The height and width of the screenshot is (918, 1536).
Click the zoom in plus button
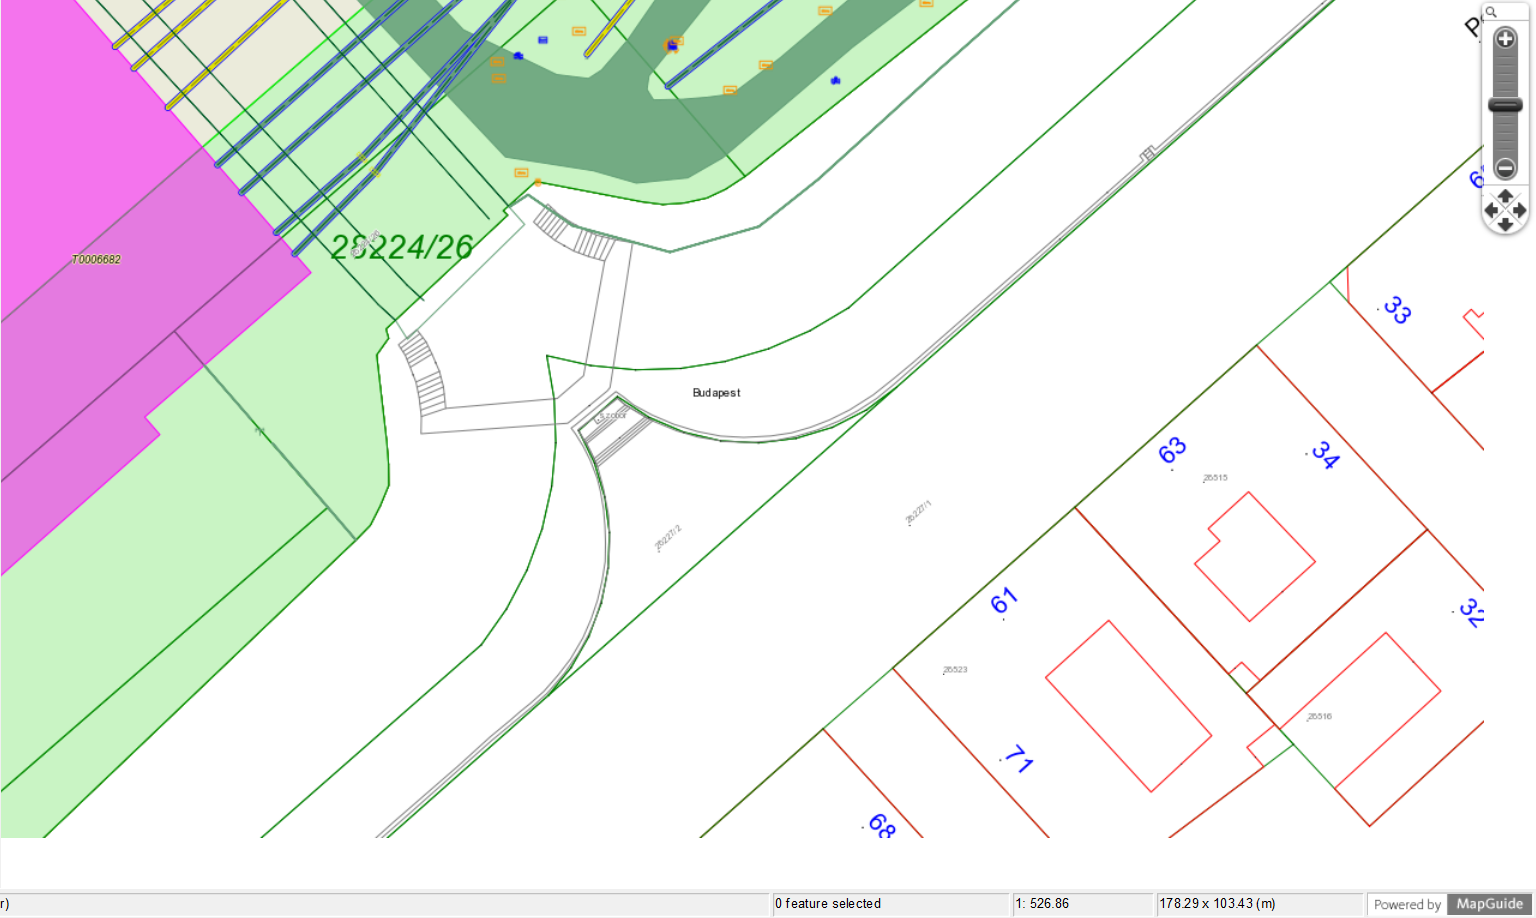[x=1505, y=40]
